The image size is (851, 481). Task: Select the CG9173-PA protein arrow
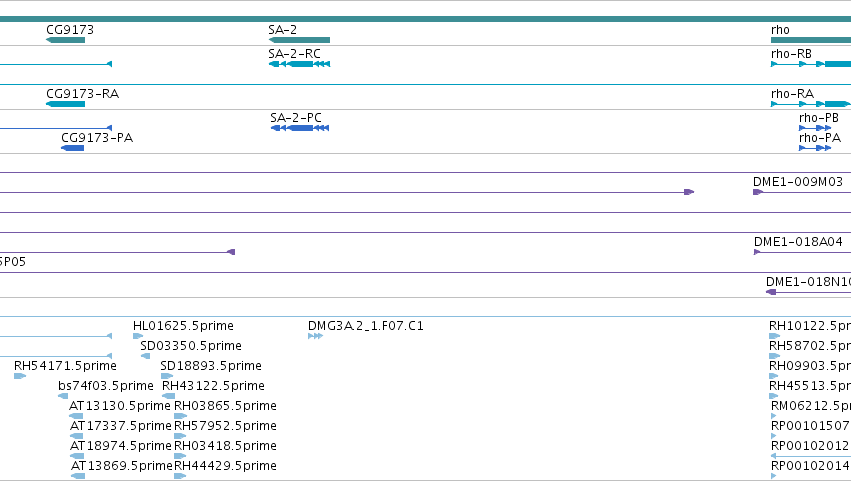(73, 148)
